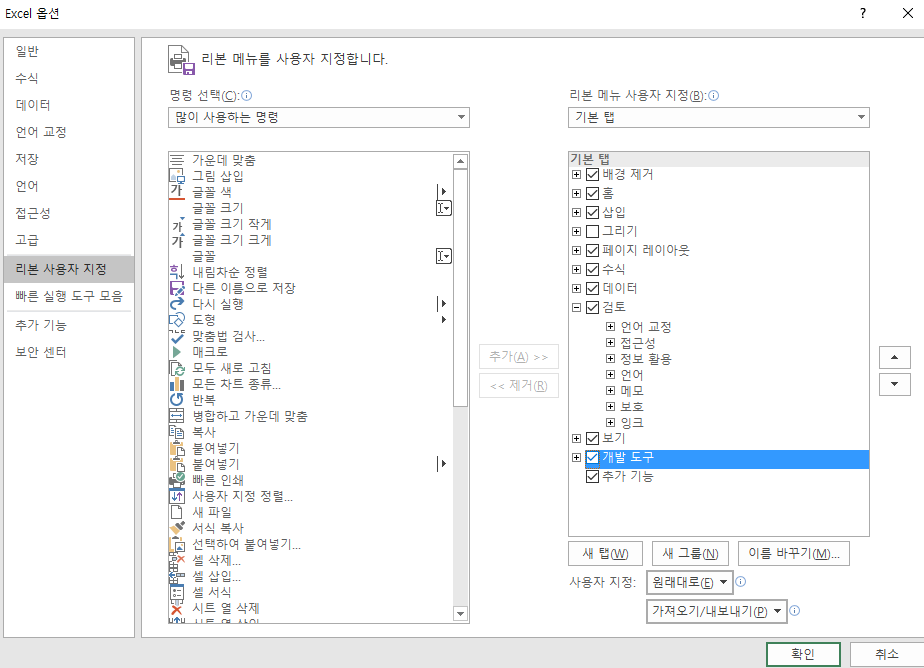Click info icon next to 명령 선택
Image resolution: width=924 pixels, height=668 pixels.
coord(246,95)
